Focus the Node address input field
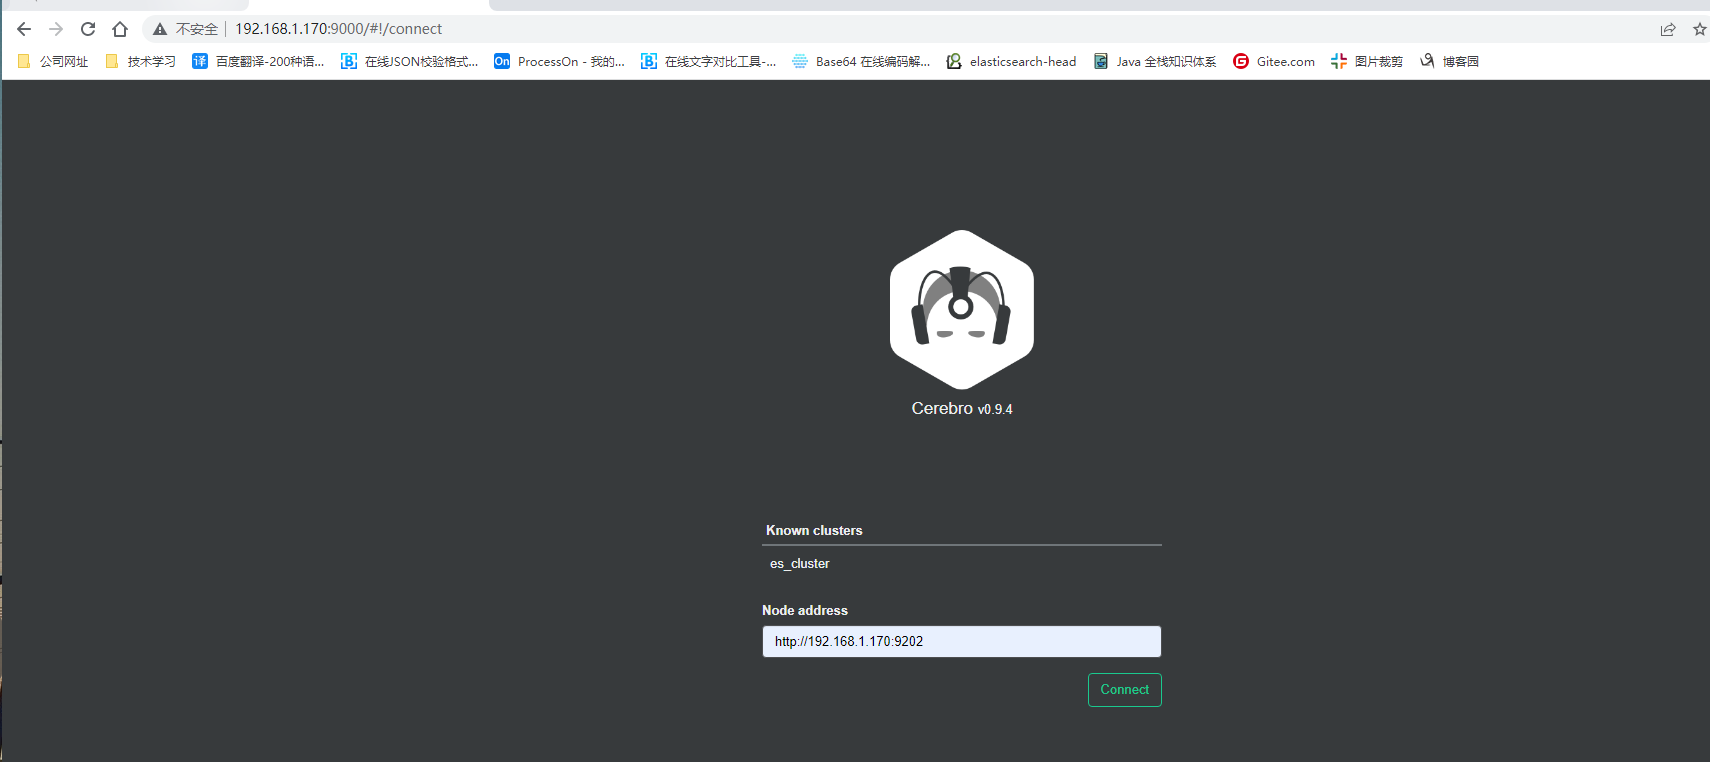Image resolution: width=1710 pixels, height=762 pixels. pos(962,642)
